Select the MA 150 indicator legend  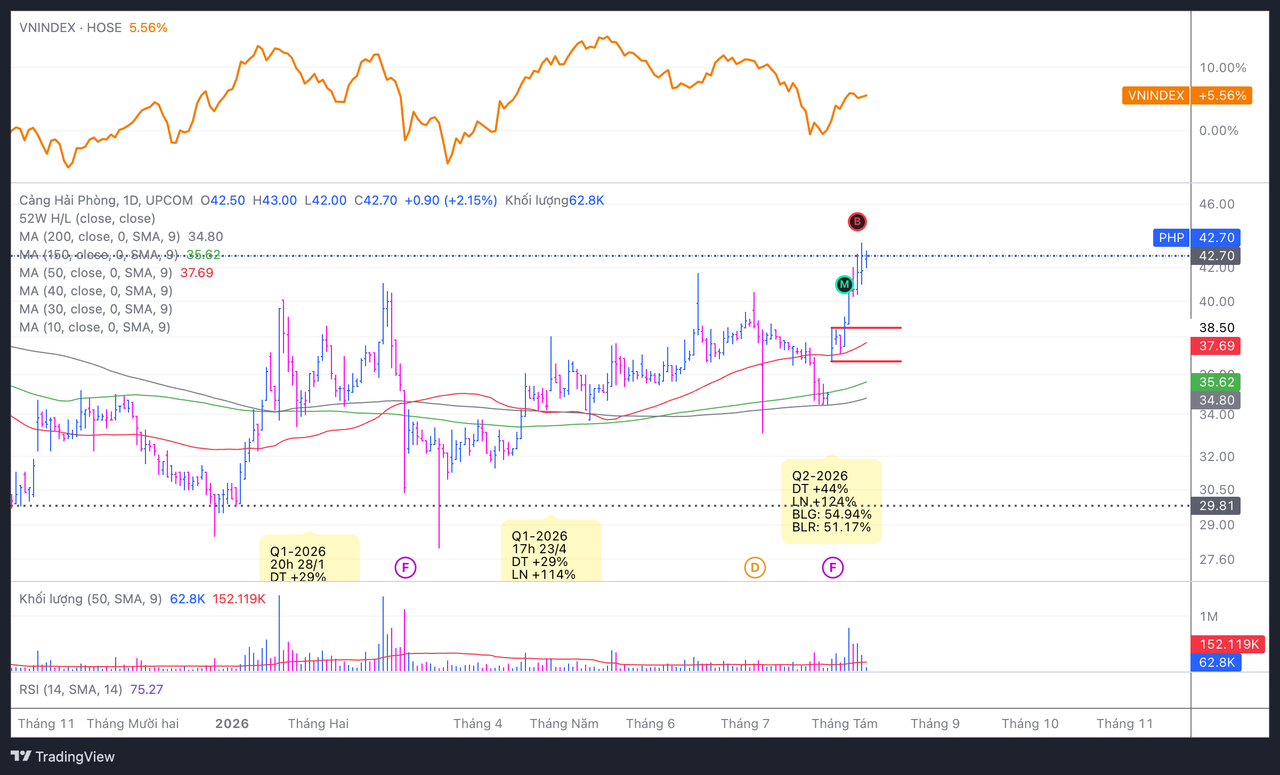(121, 255)
